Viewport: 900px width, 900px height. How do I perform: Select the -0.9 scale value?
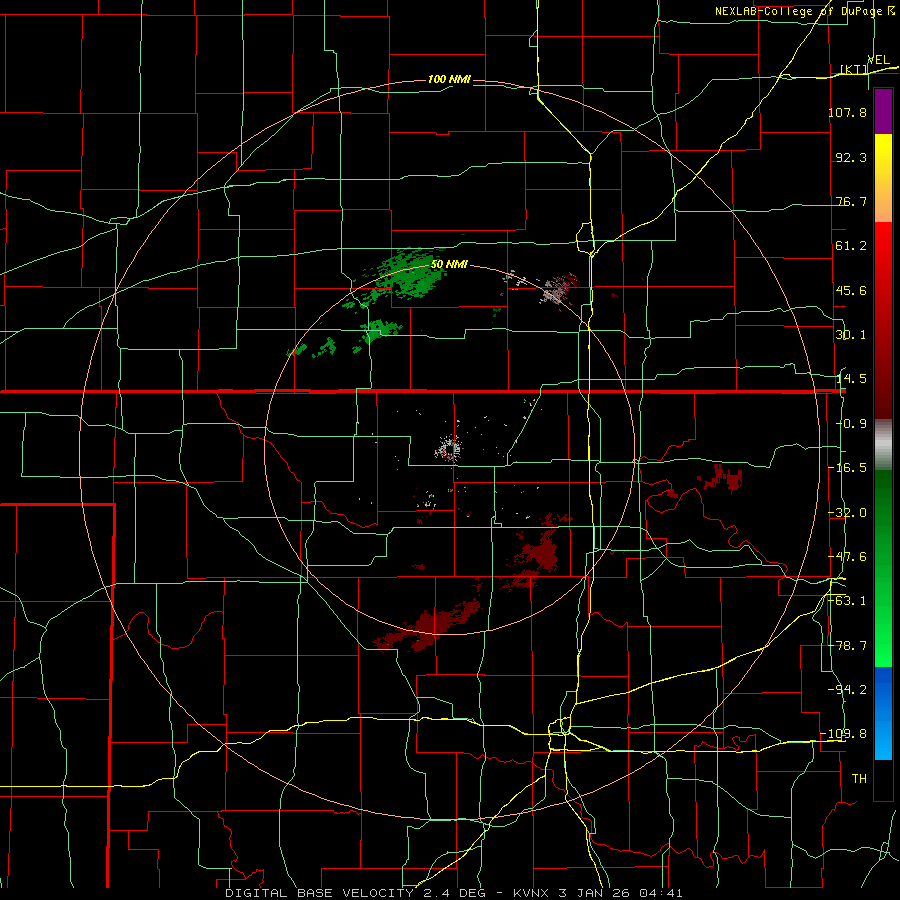tap(851, 424)
